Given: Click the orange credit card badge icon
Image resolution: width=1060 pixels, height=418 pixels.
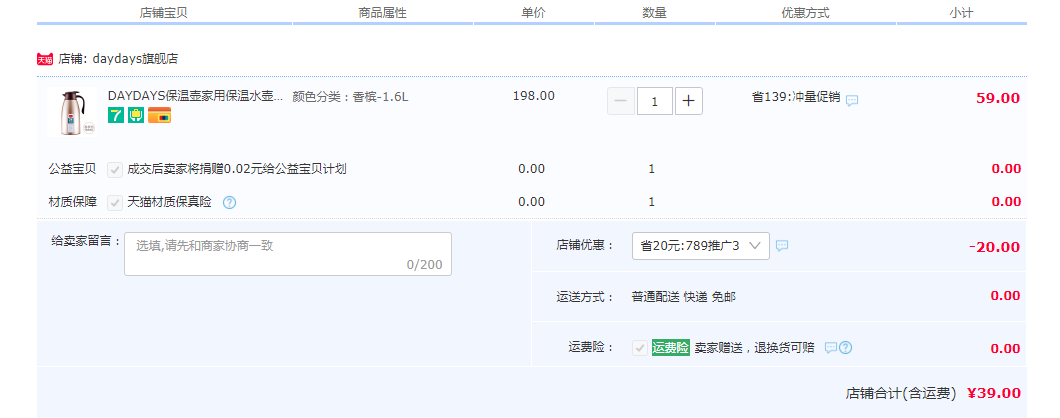Looking at the screenshot, I should 160,116.
